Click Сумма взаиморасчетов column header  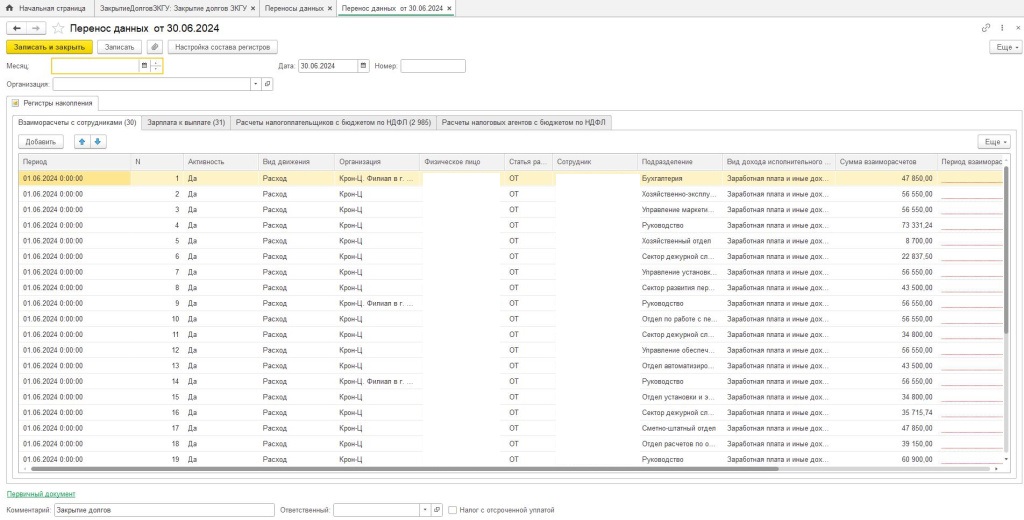click(x=886, y=162)
